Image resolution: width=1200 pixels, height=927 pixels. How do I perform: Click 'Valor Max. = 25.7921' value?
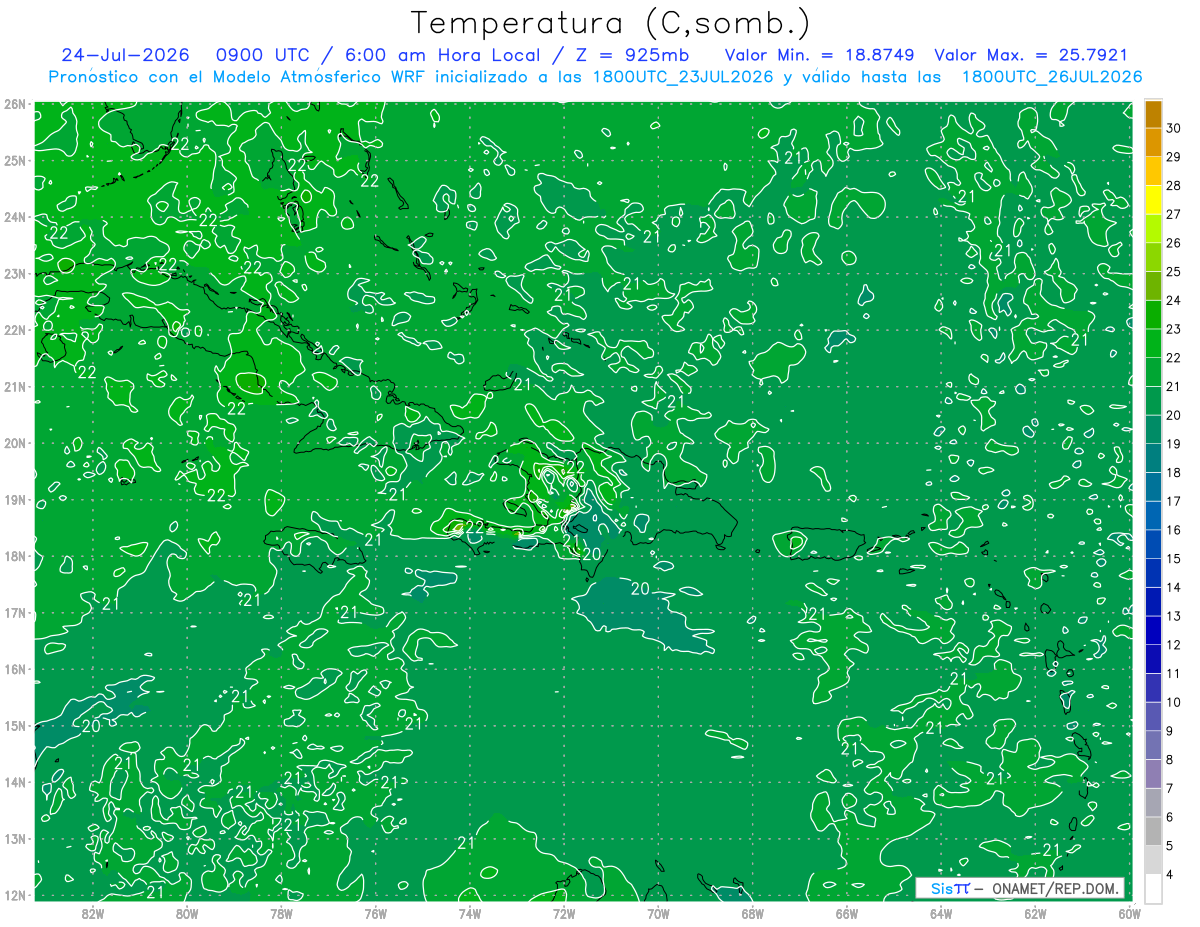1031,55
